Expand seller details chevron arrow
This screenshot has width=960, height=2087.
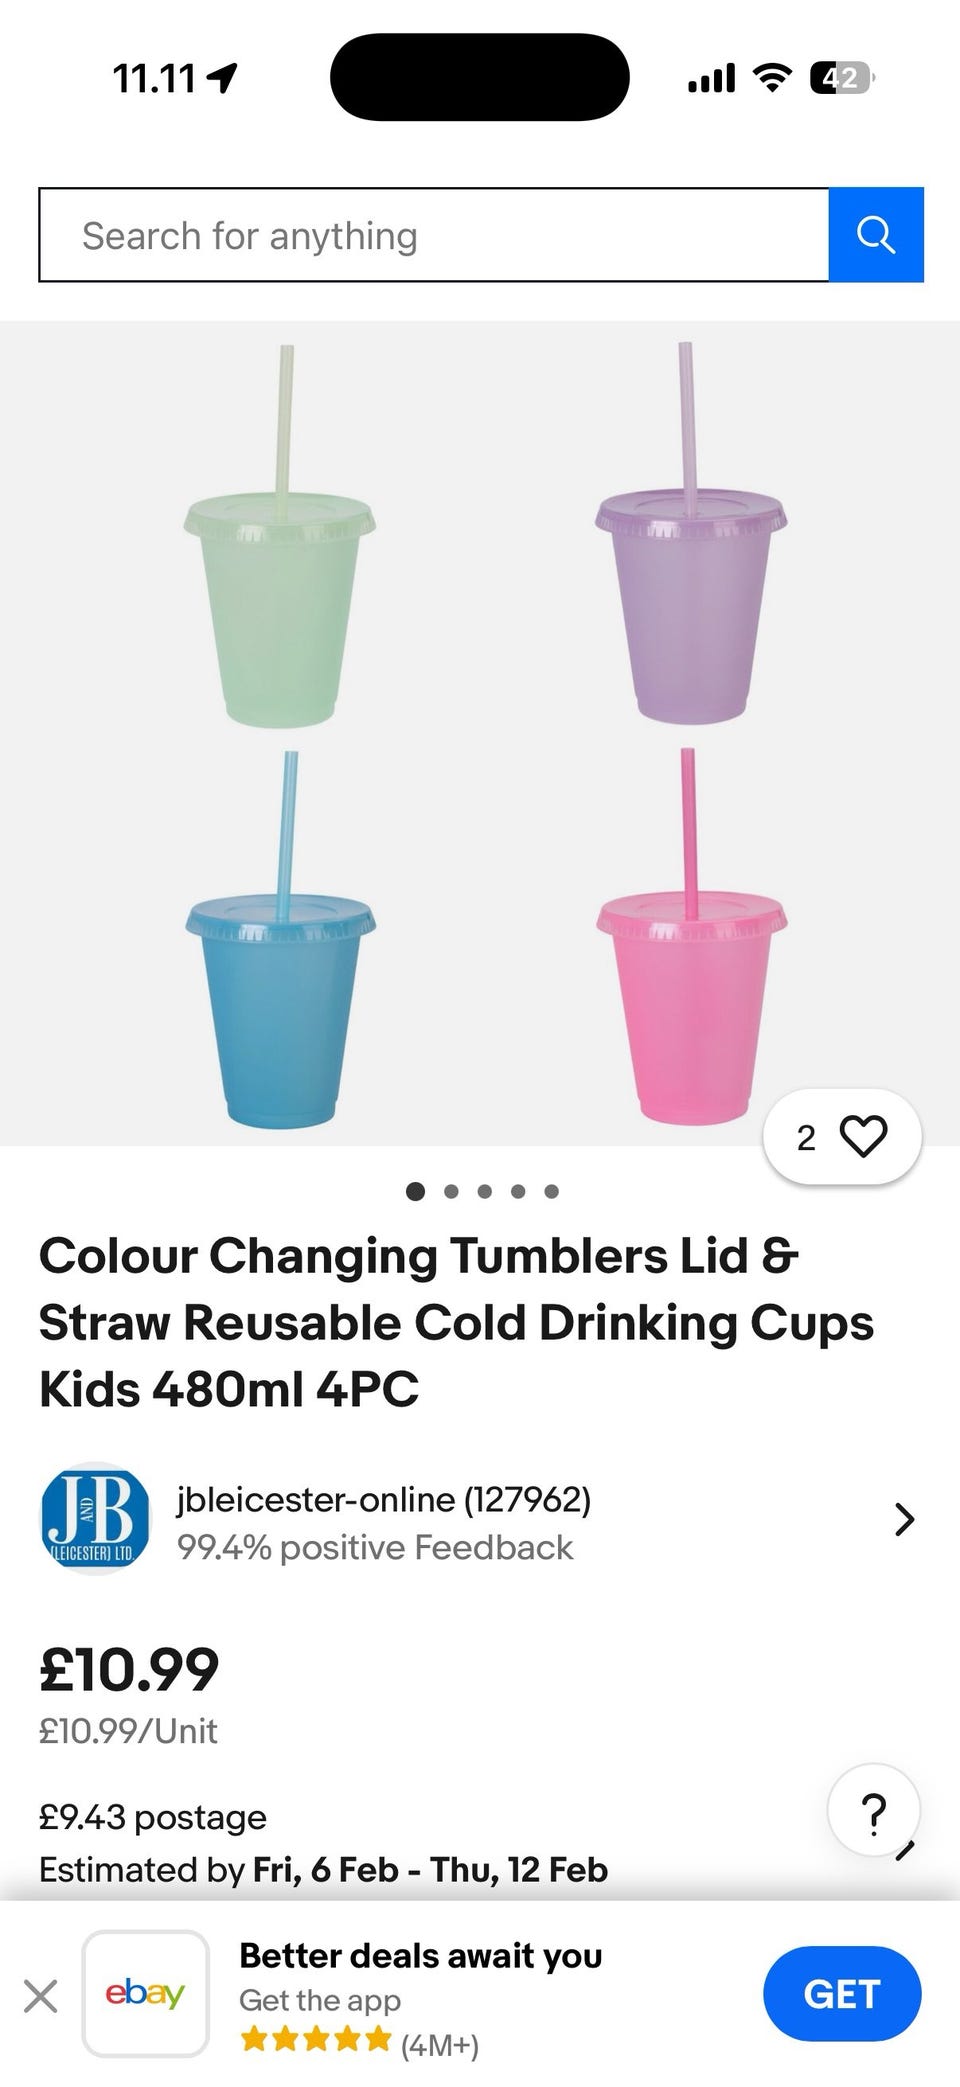click(904, 1519)
